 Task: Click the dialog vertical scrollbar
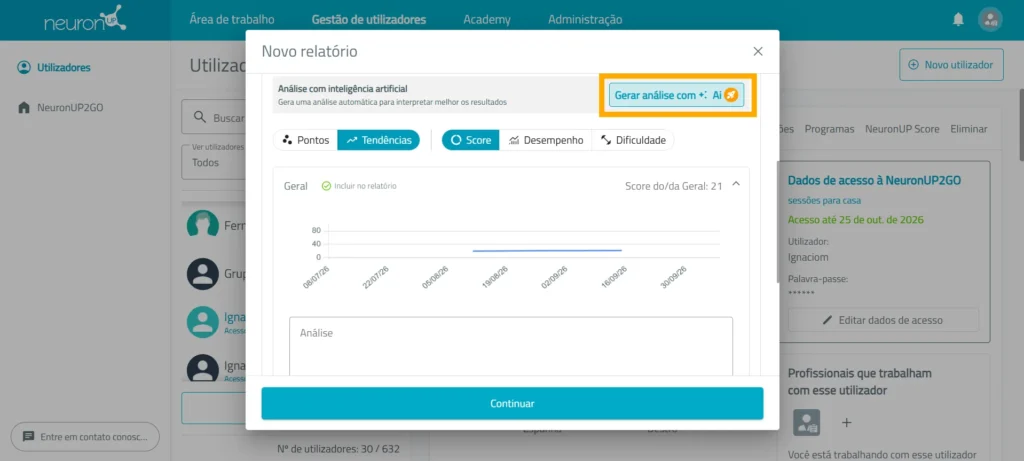tap(776, 222)
